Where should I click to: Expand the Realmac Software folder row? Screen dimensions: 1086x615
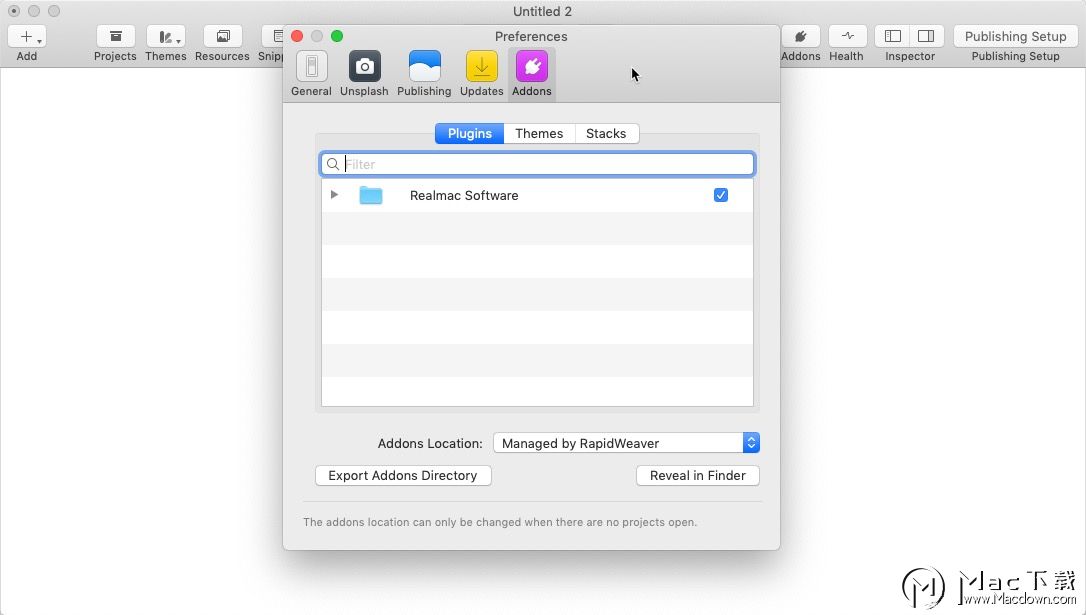click(334, 195)
